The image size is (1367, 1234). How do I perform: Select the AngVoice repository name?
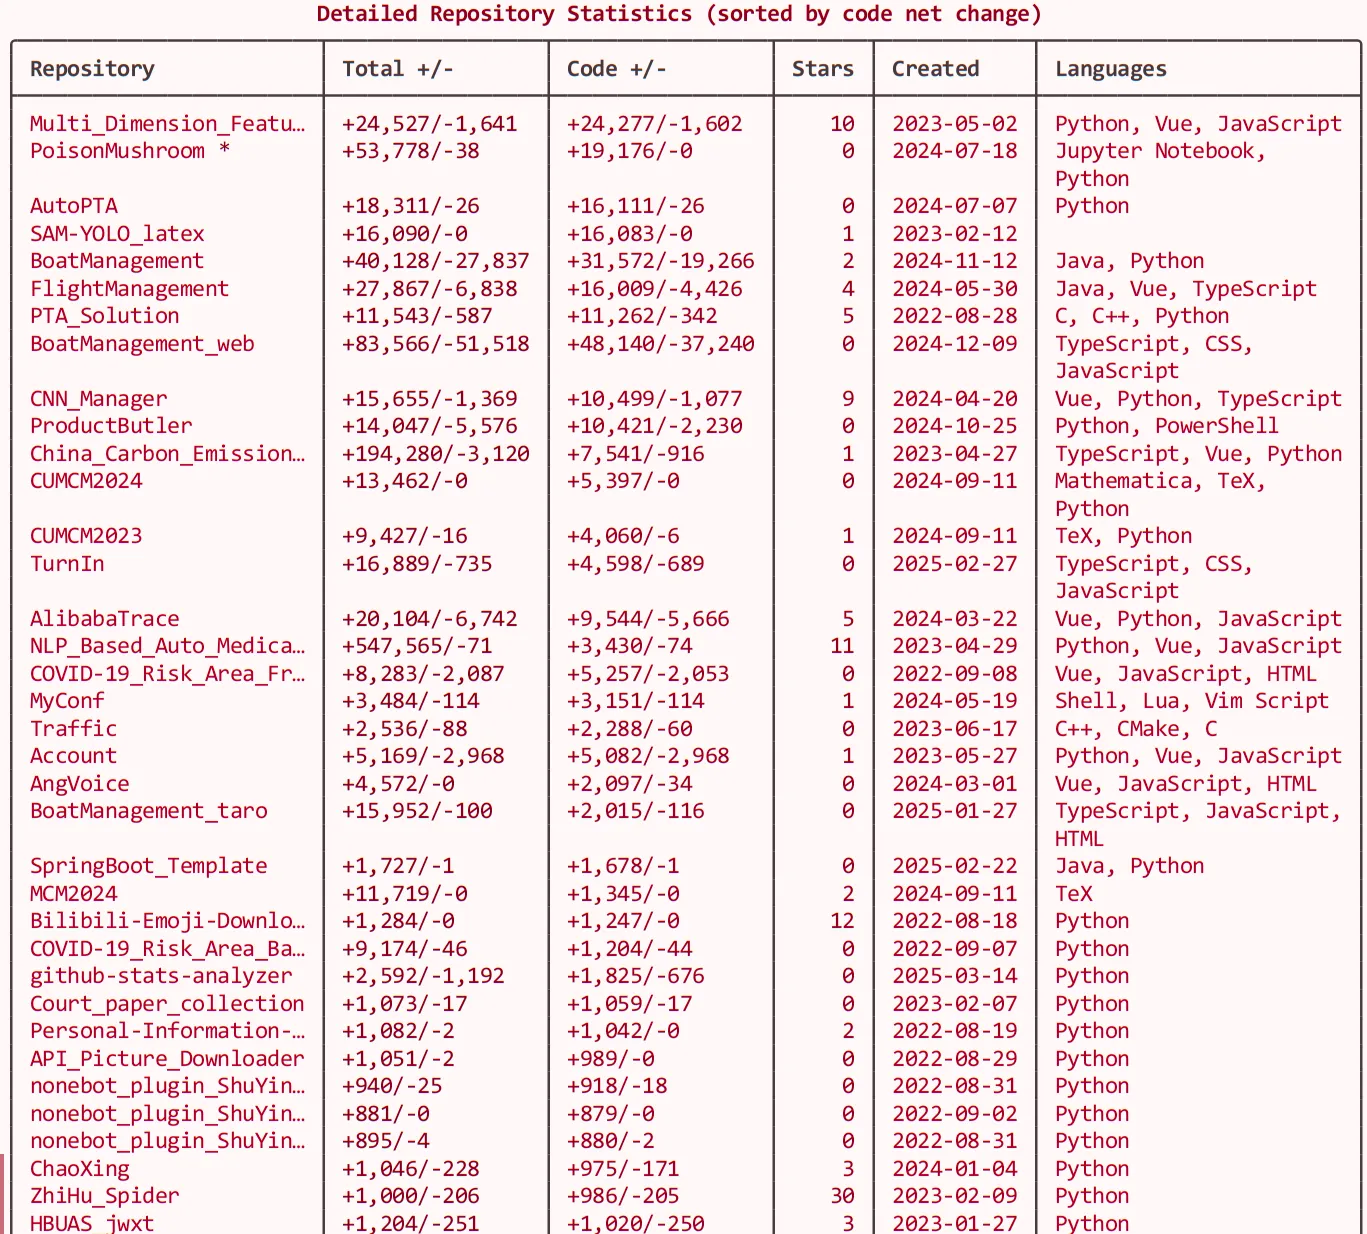pos(80,784)
